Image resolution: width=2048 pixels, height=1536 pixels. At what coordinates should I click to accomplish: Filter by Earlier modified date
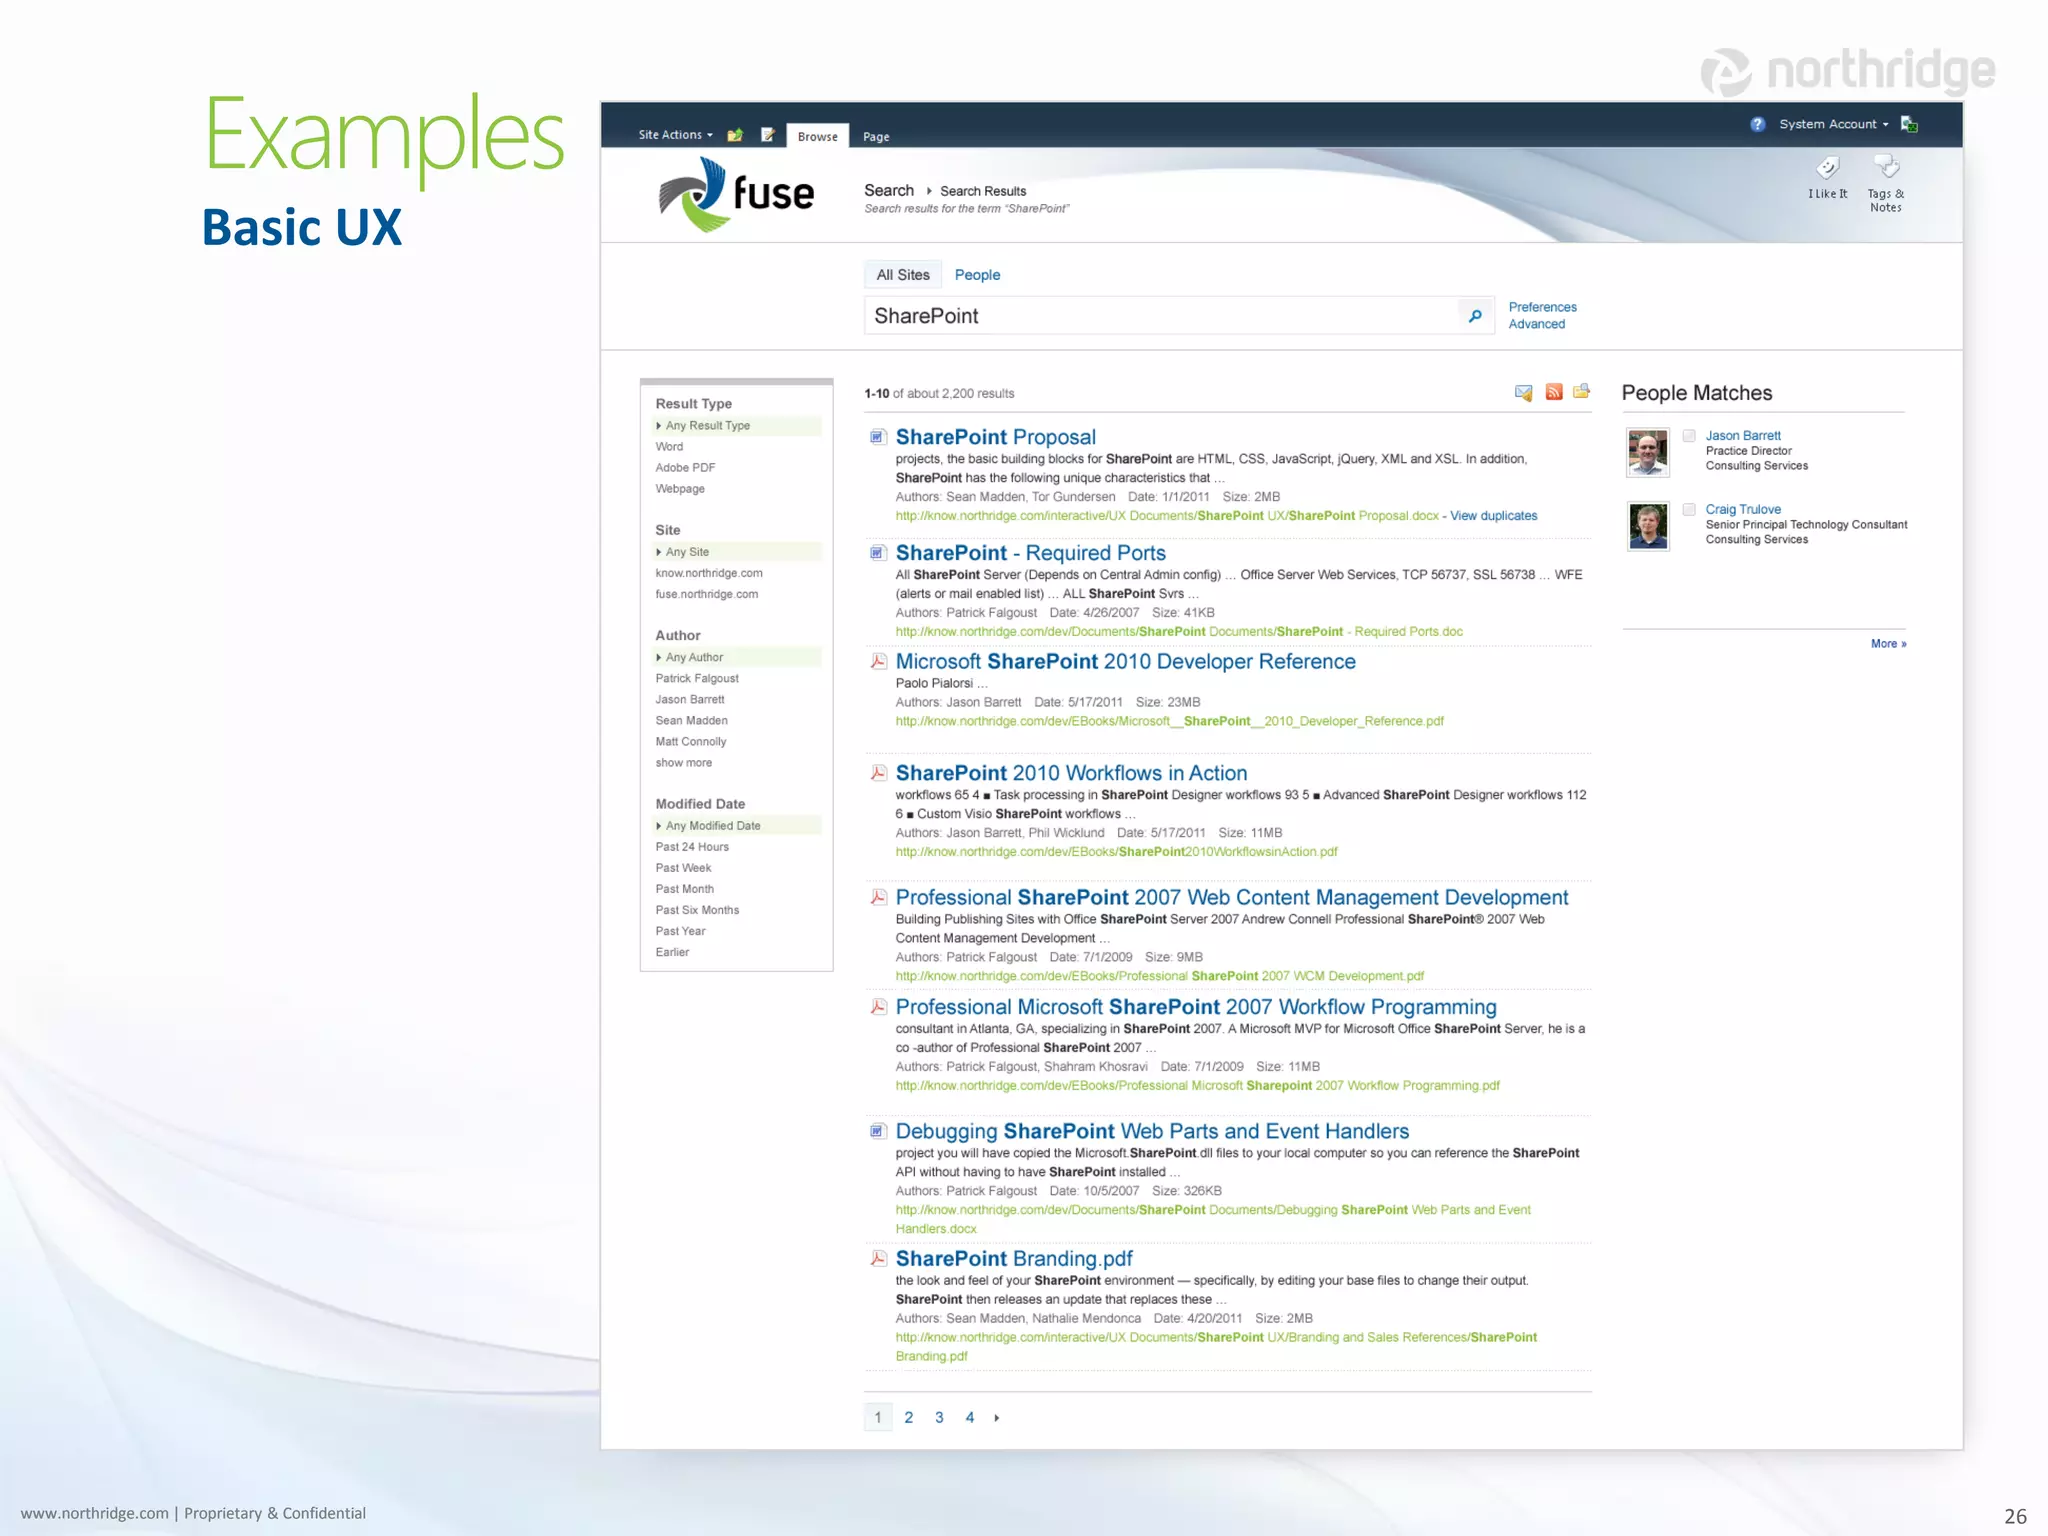(x=672, y=952)
